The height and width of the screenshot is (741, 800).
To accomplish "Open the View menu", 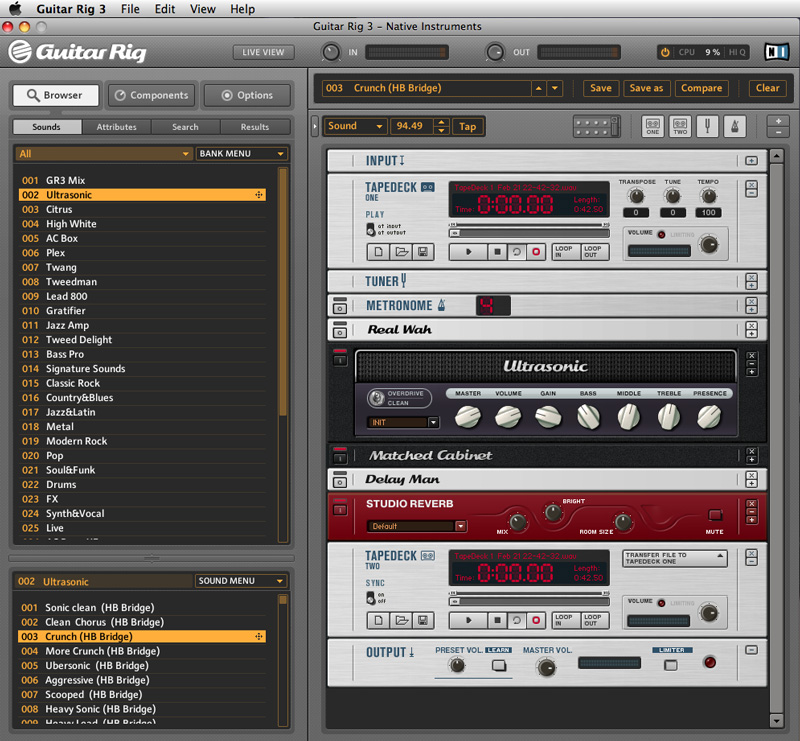I will coord(202,9).
